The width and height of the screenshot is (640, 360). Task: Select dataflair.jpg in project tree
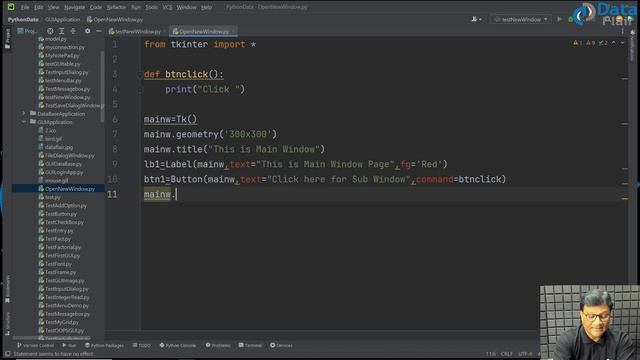pos(56,147)
